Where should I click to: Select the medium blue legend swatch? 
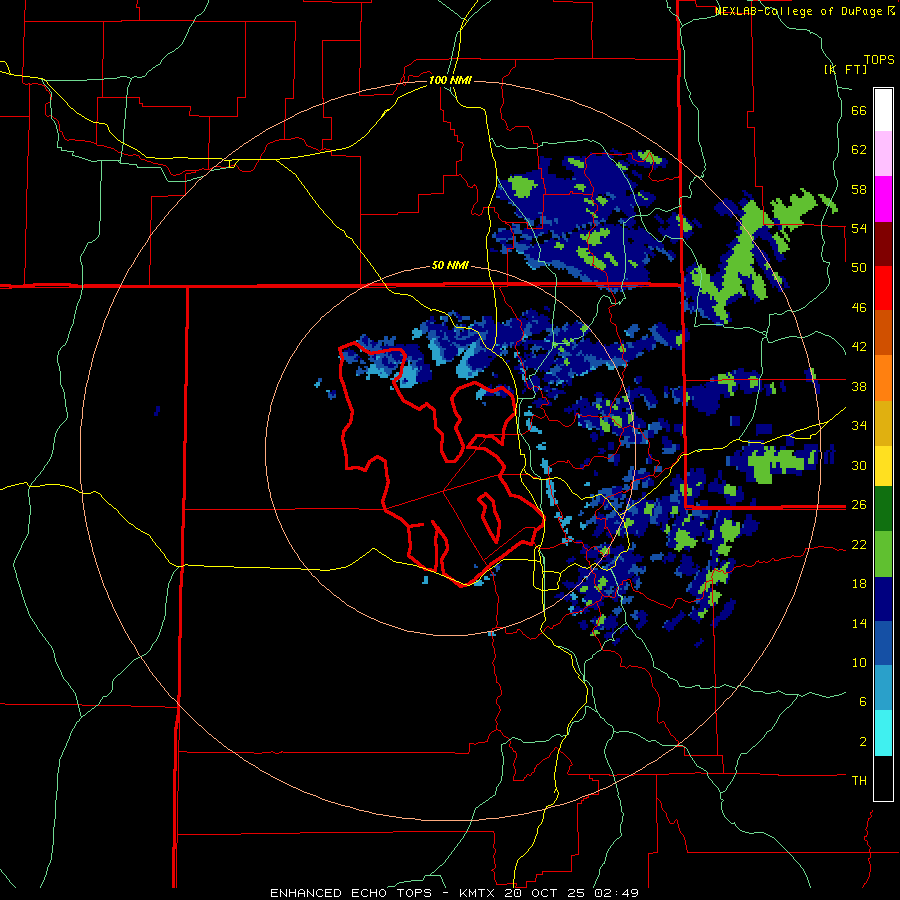(883, 643)
